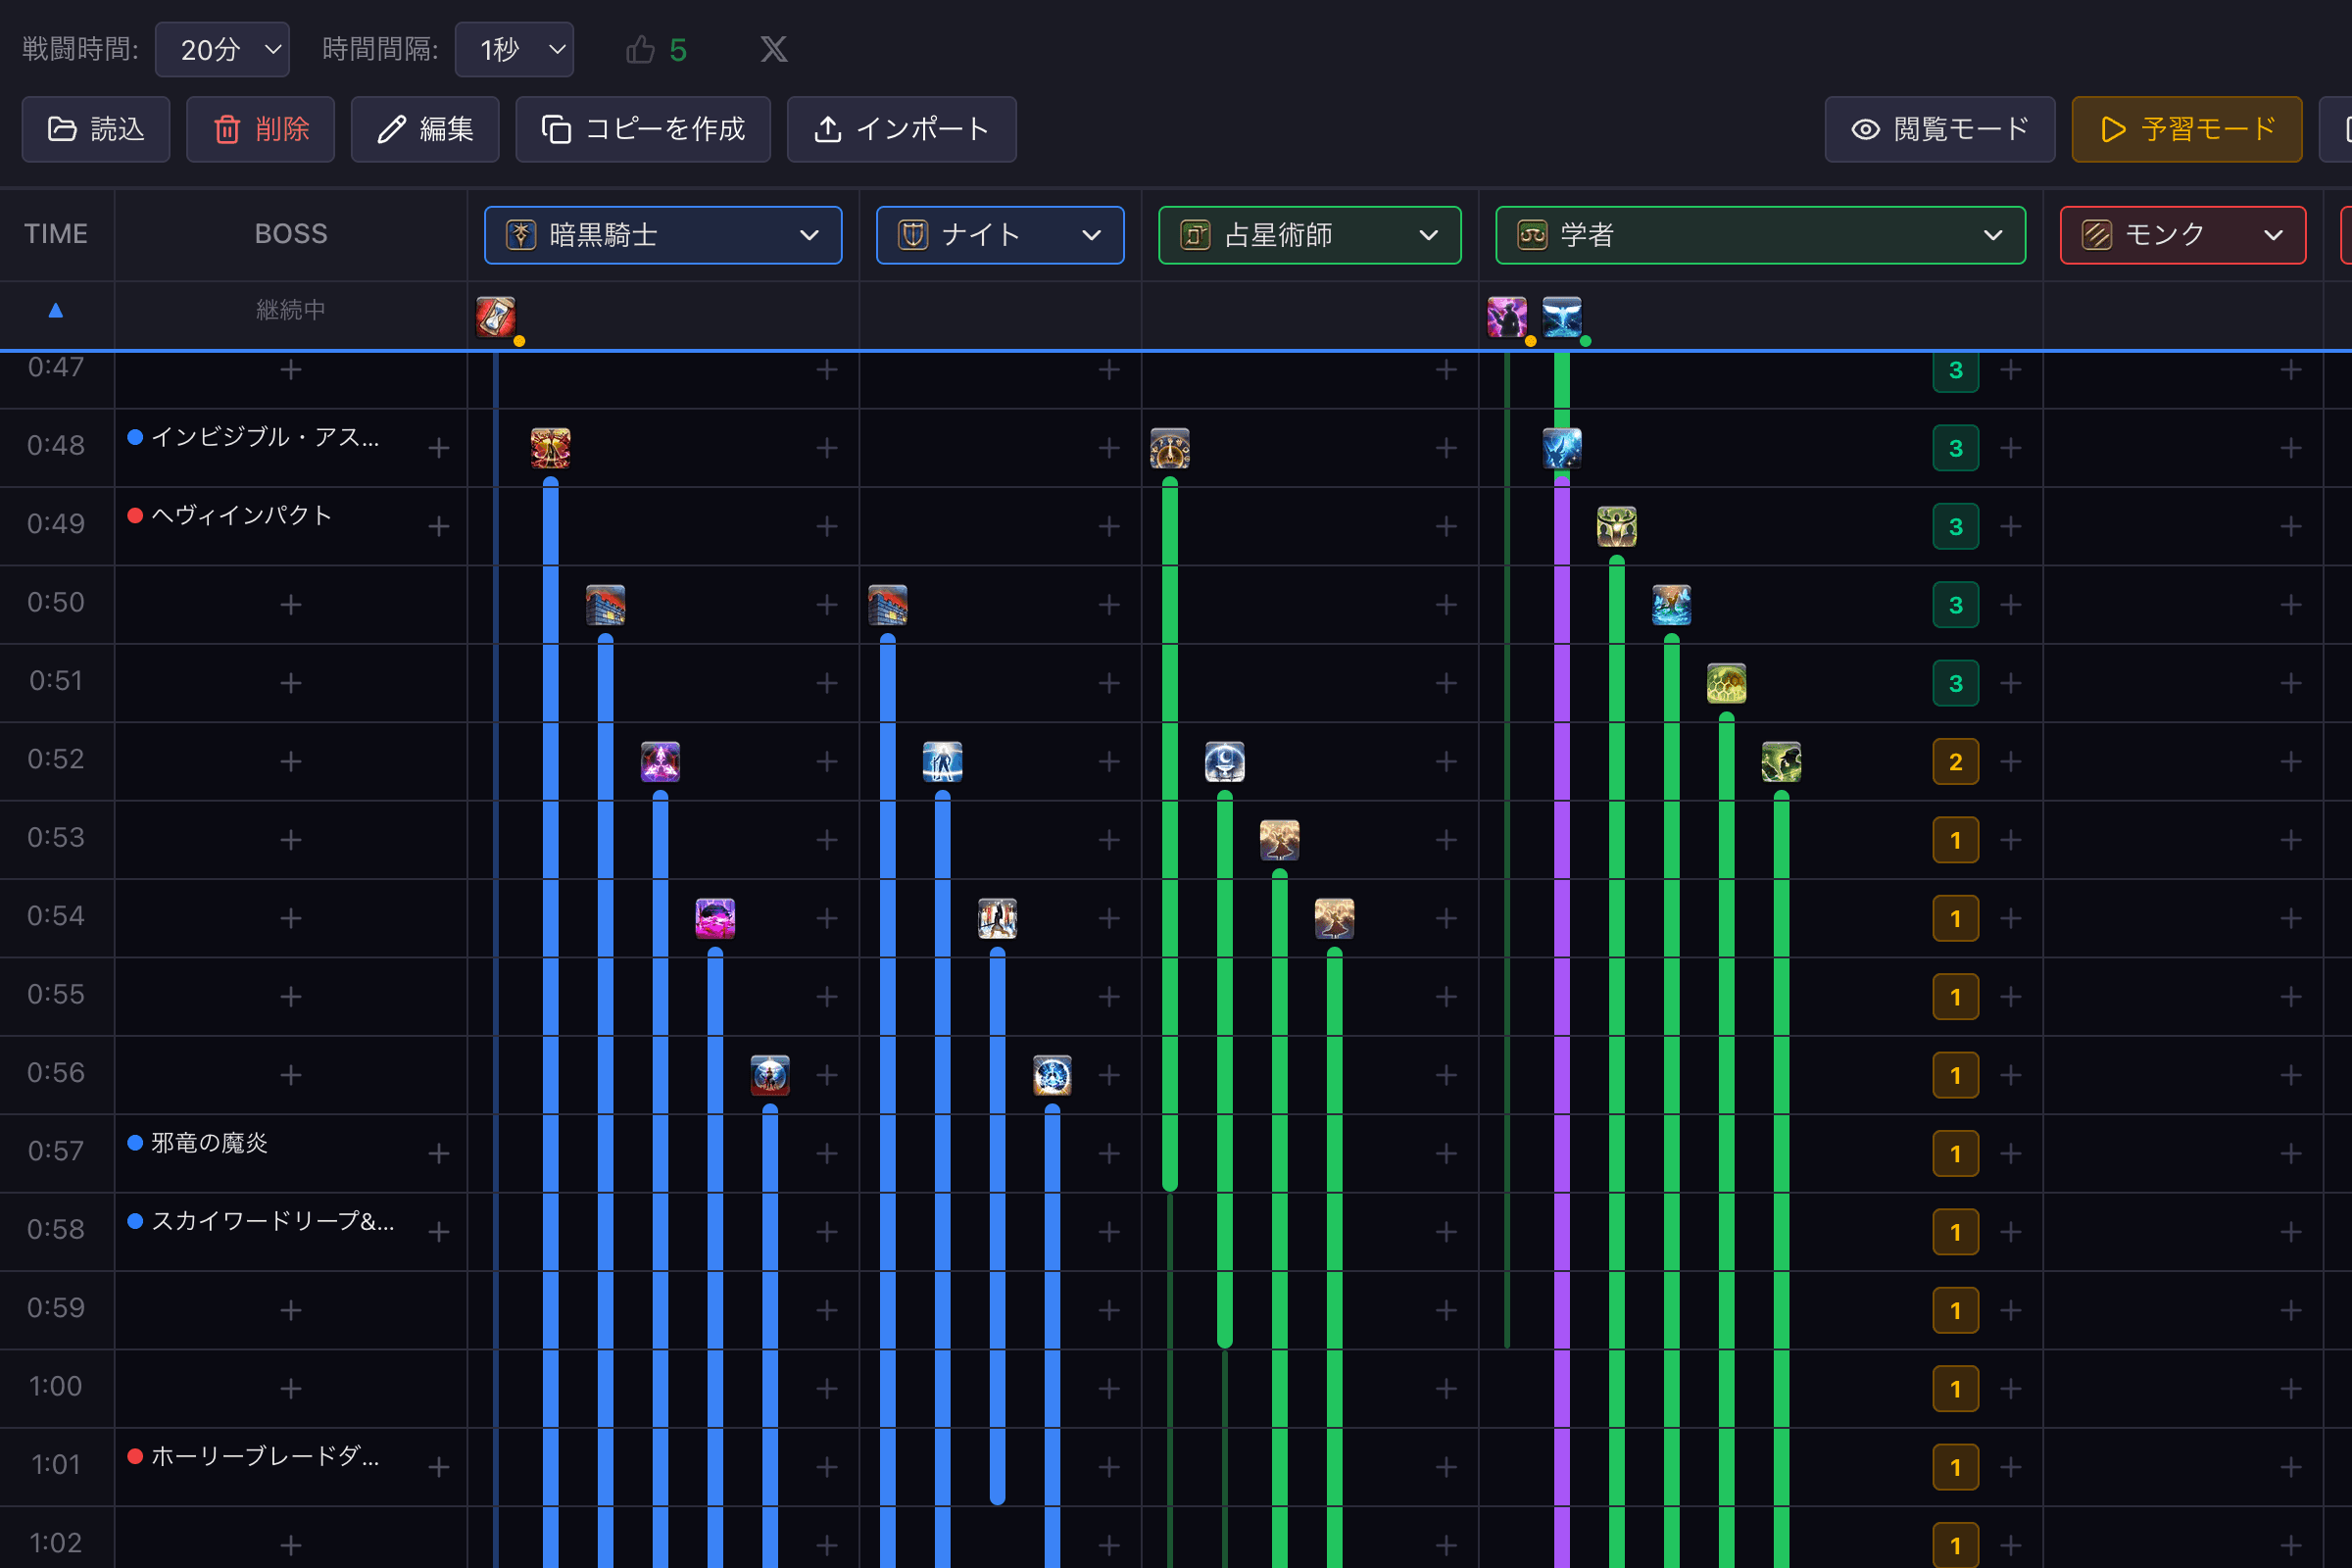Open the 時間間隔 1秒 dropdown
Screen dimensions: 2352x1568
click(x=514, y=49)
